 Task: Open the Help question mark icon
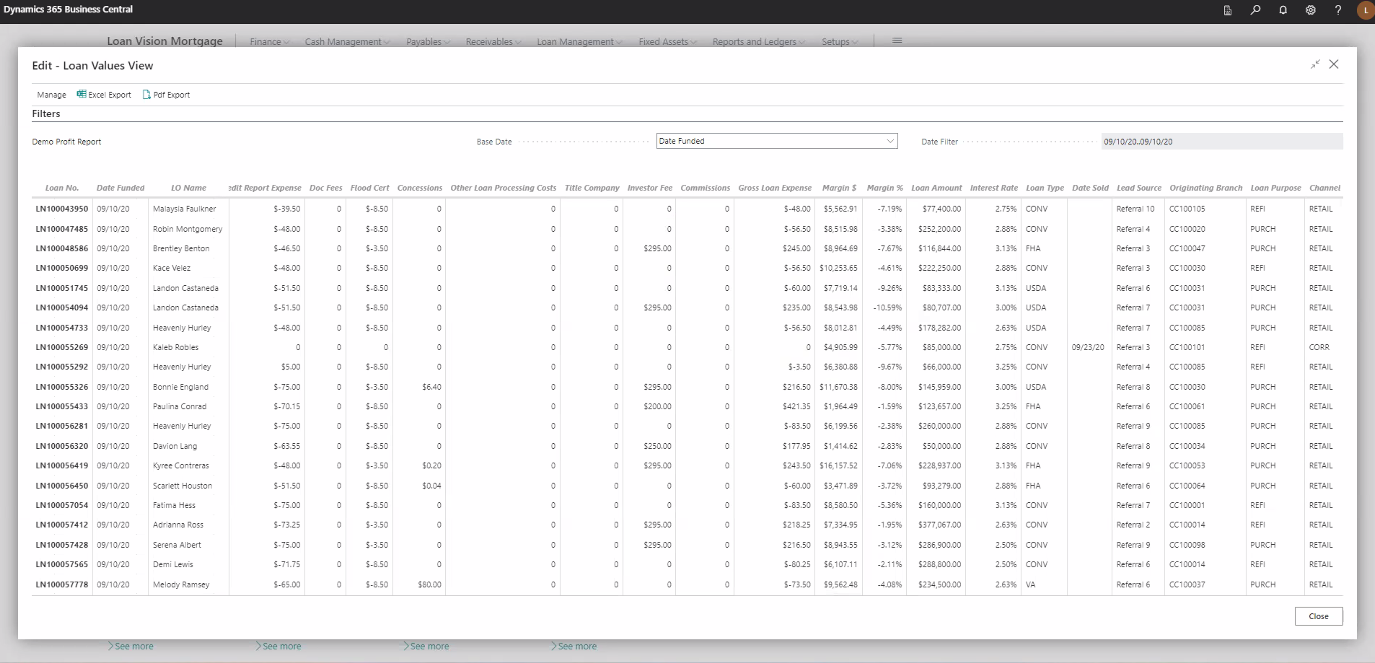(1338, 8)
